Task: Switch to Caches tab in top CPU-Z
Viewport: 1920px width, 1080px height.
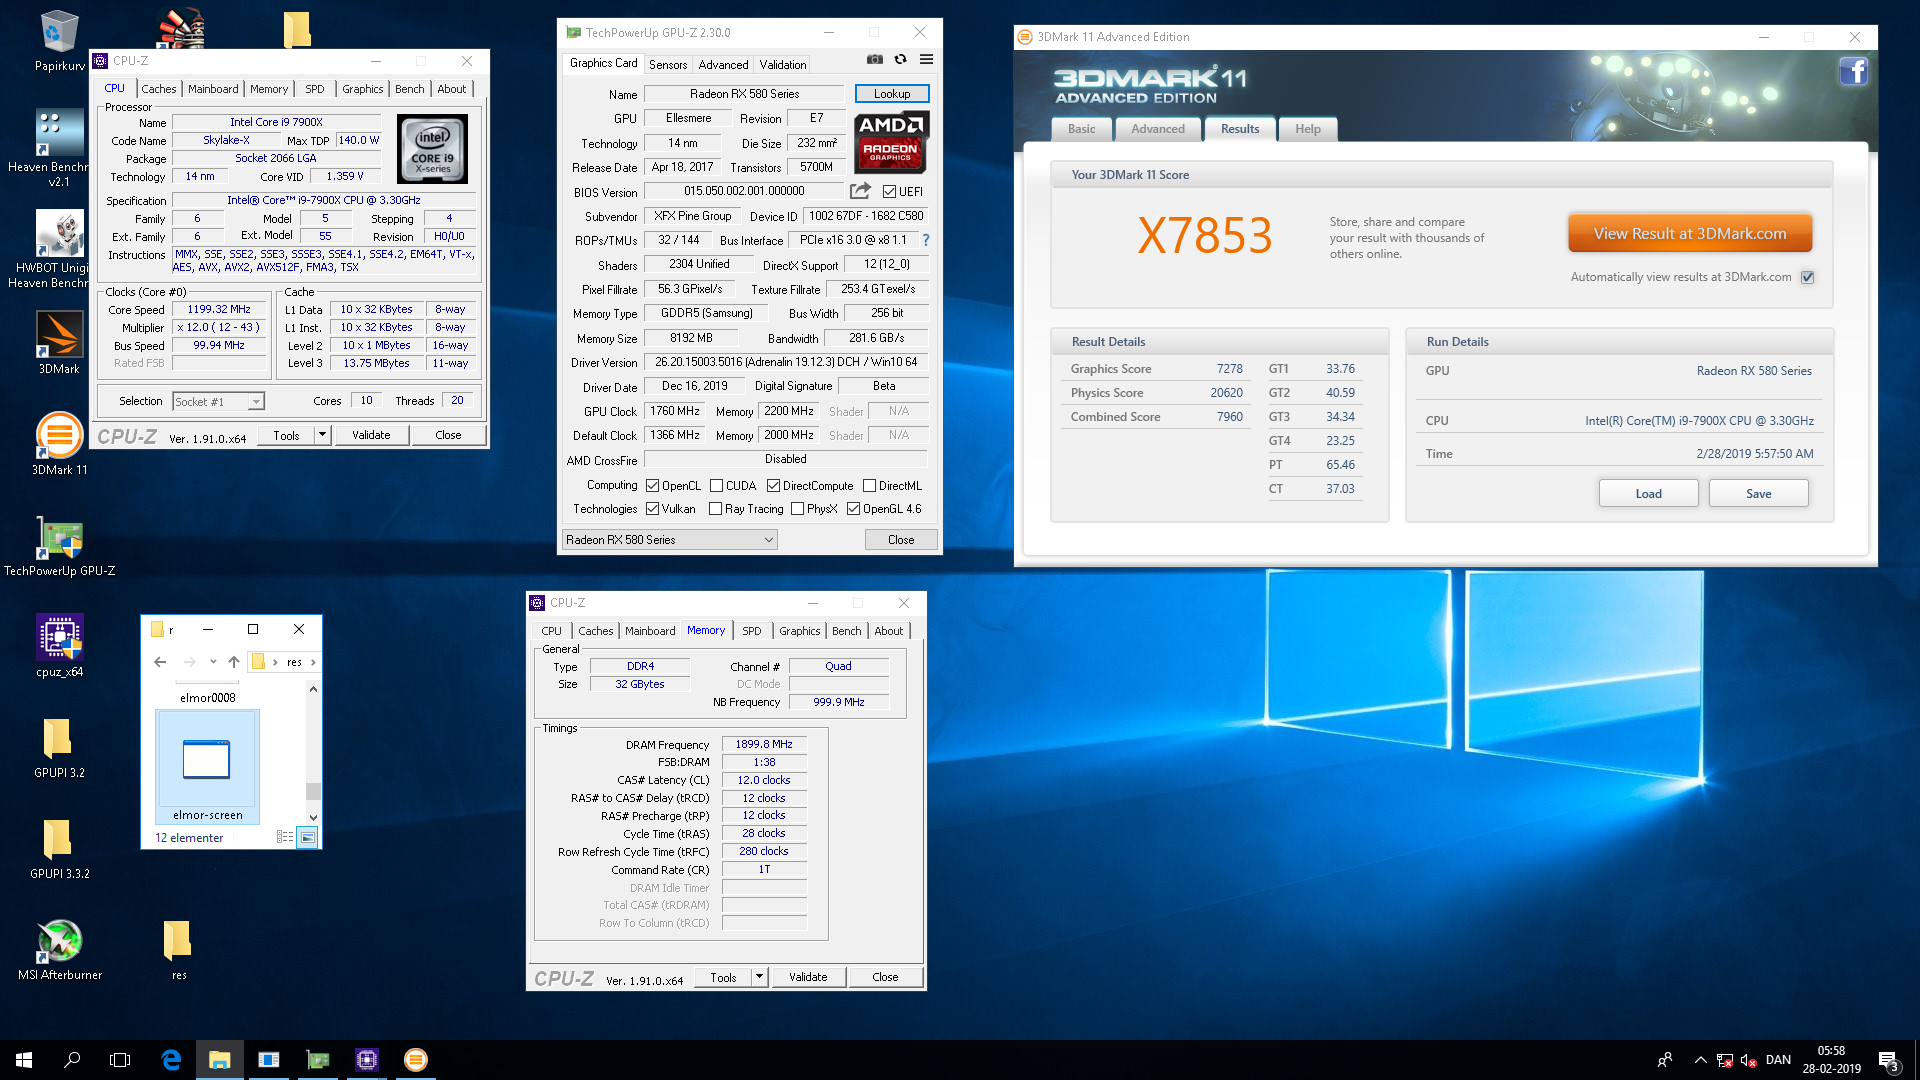Action: point(158,89)
